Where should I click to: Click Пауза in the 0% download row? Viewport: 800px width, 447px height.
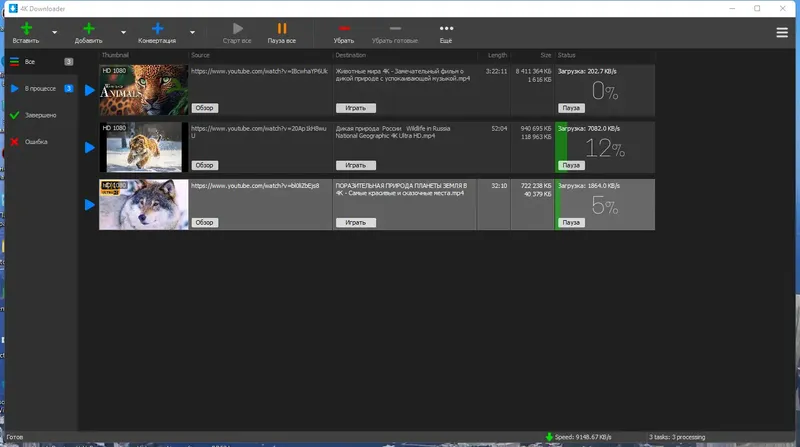(571, 108)
